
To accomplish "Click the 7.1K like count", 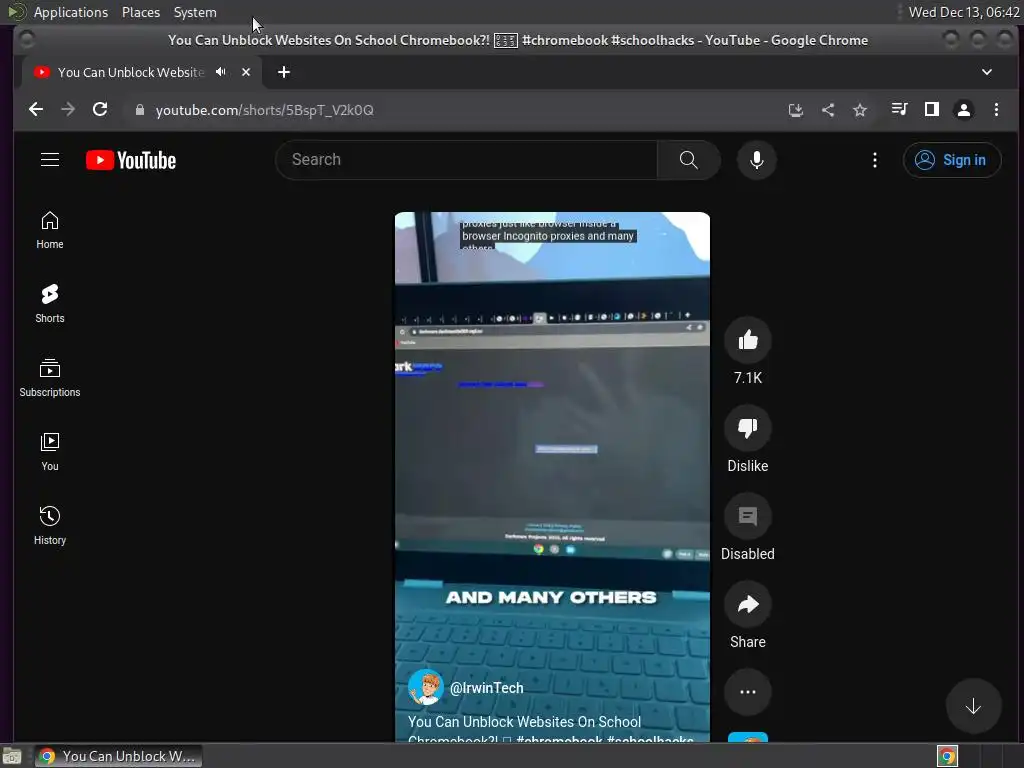I will [748, 377].
